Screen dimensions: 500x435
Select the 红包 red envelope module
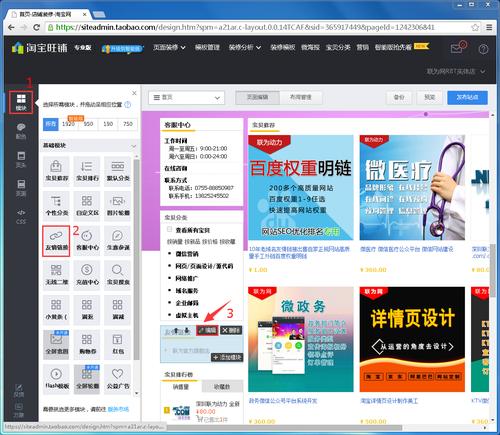[118, 344]
